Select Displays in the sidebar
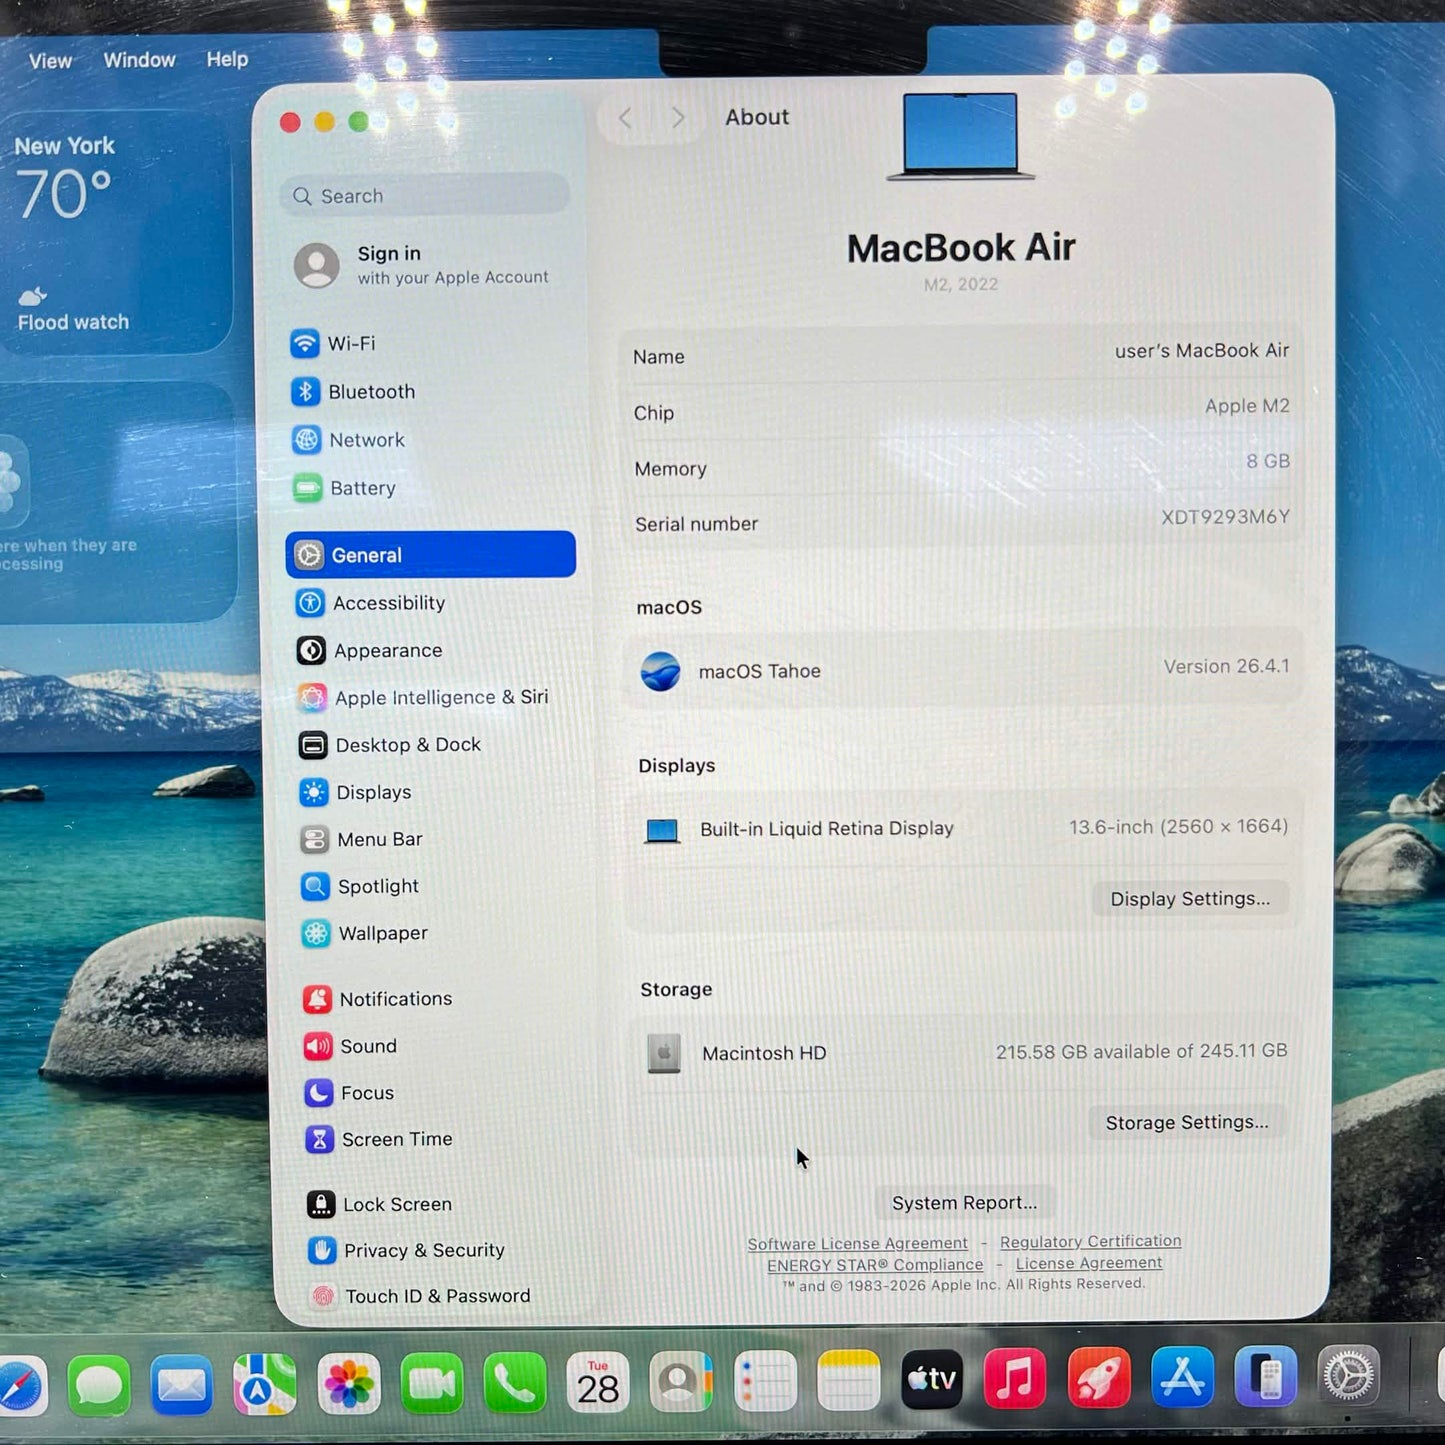The image size is (1445, 1445). pos(355,792)
